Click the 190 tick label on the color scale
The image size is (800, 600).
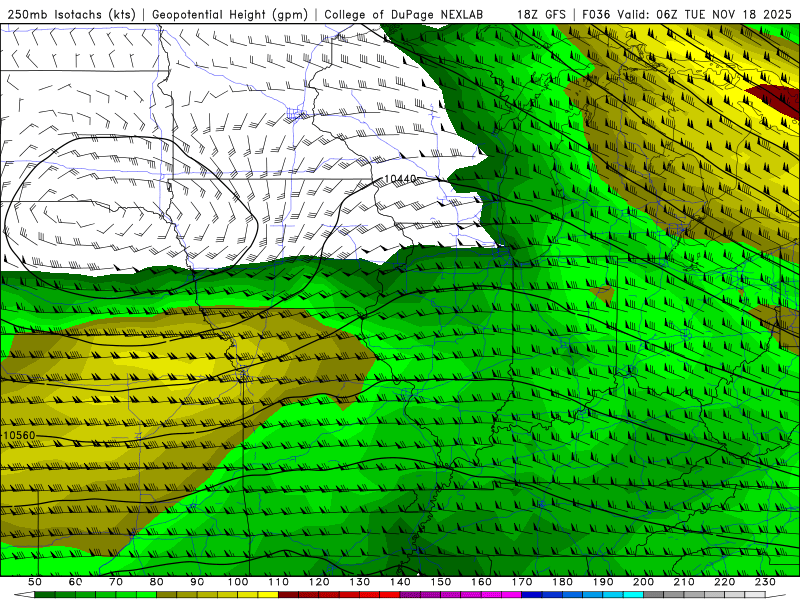[603, 582]
